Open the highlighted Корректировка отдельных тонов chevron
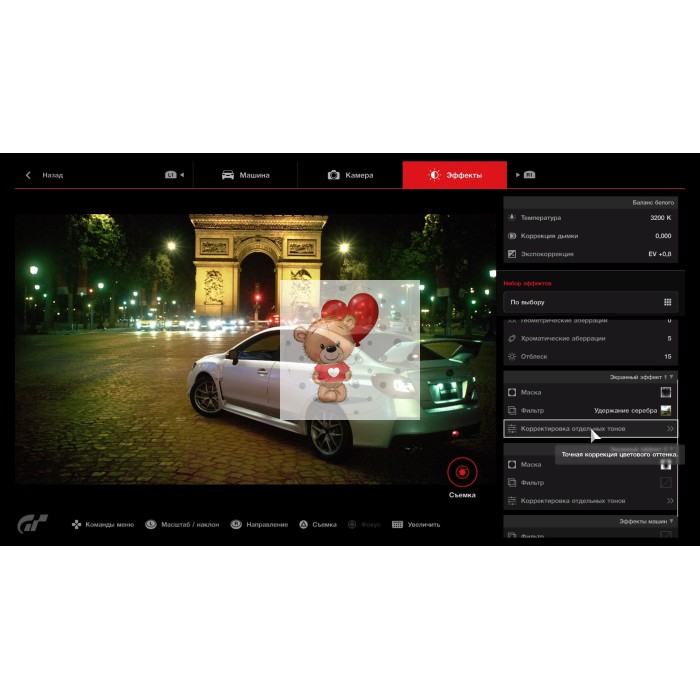Viewport: 700px width, 700px height. coord(670,429)
